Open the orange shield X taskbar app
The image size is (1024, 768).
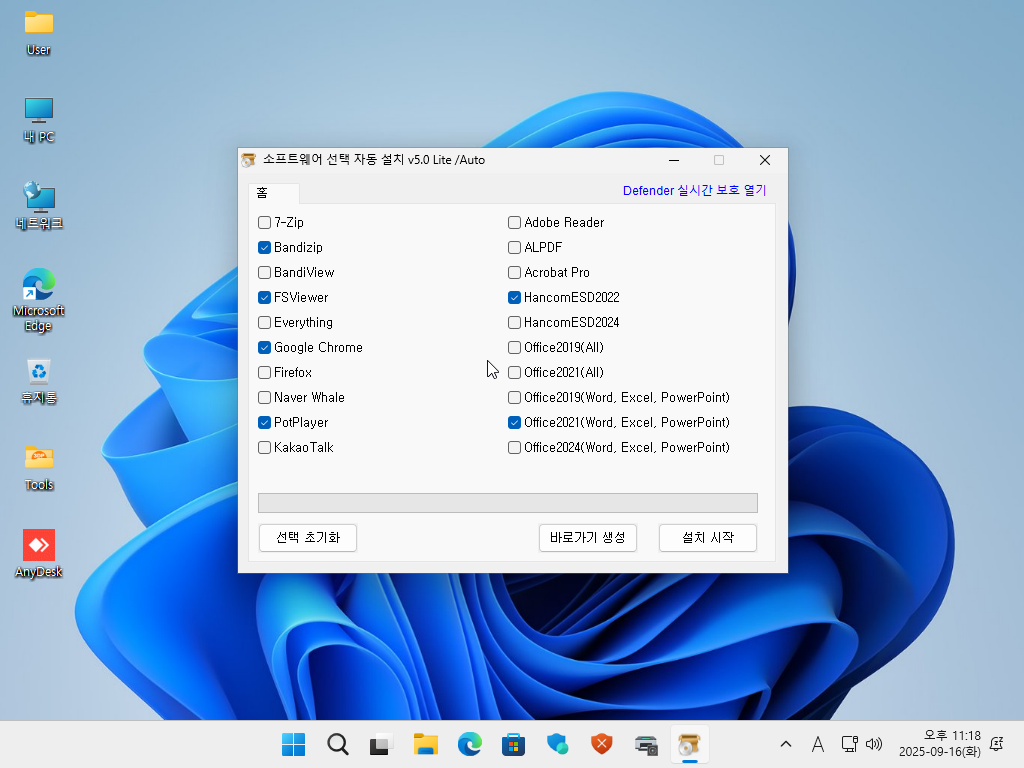(601, 744)
